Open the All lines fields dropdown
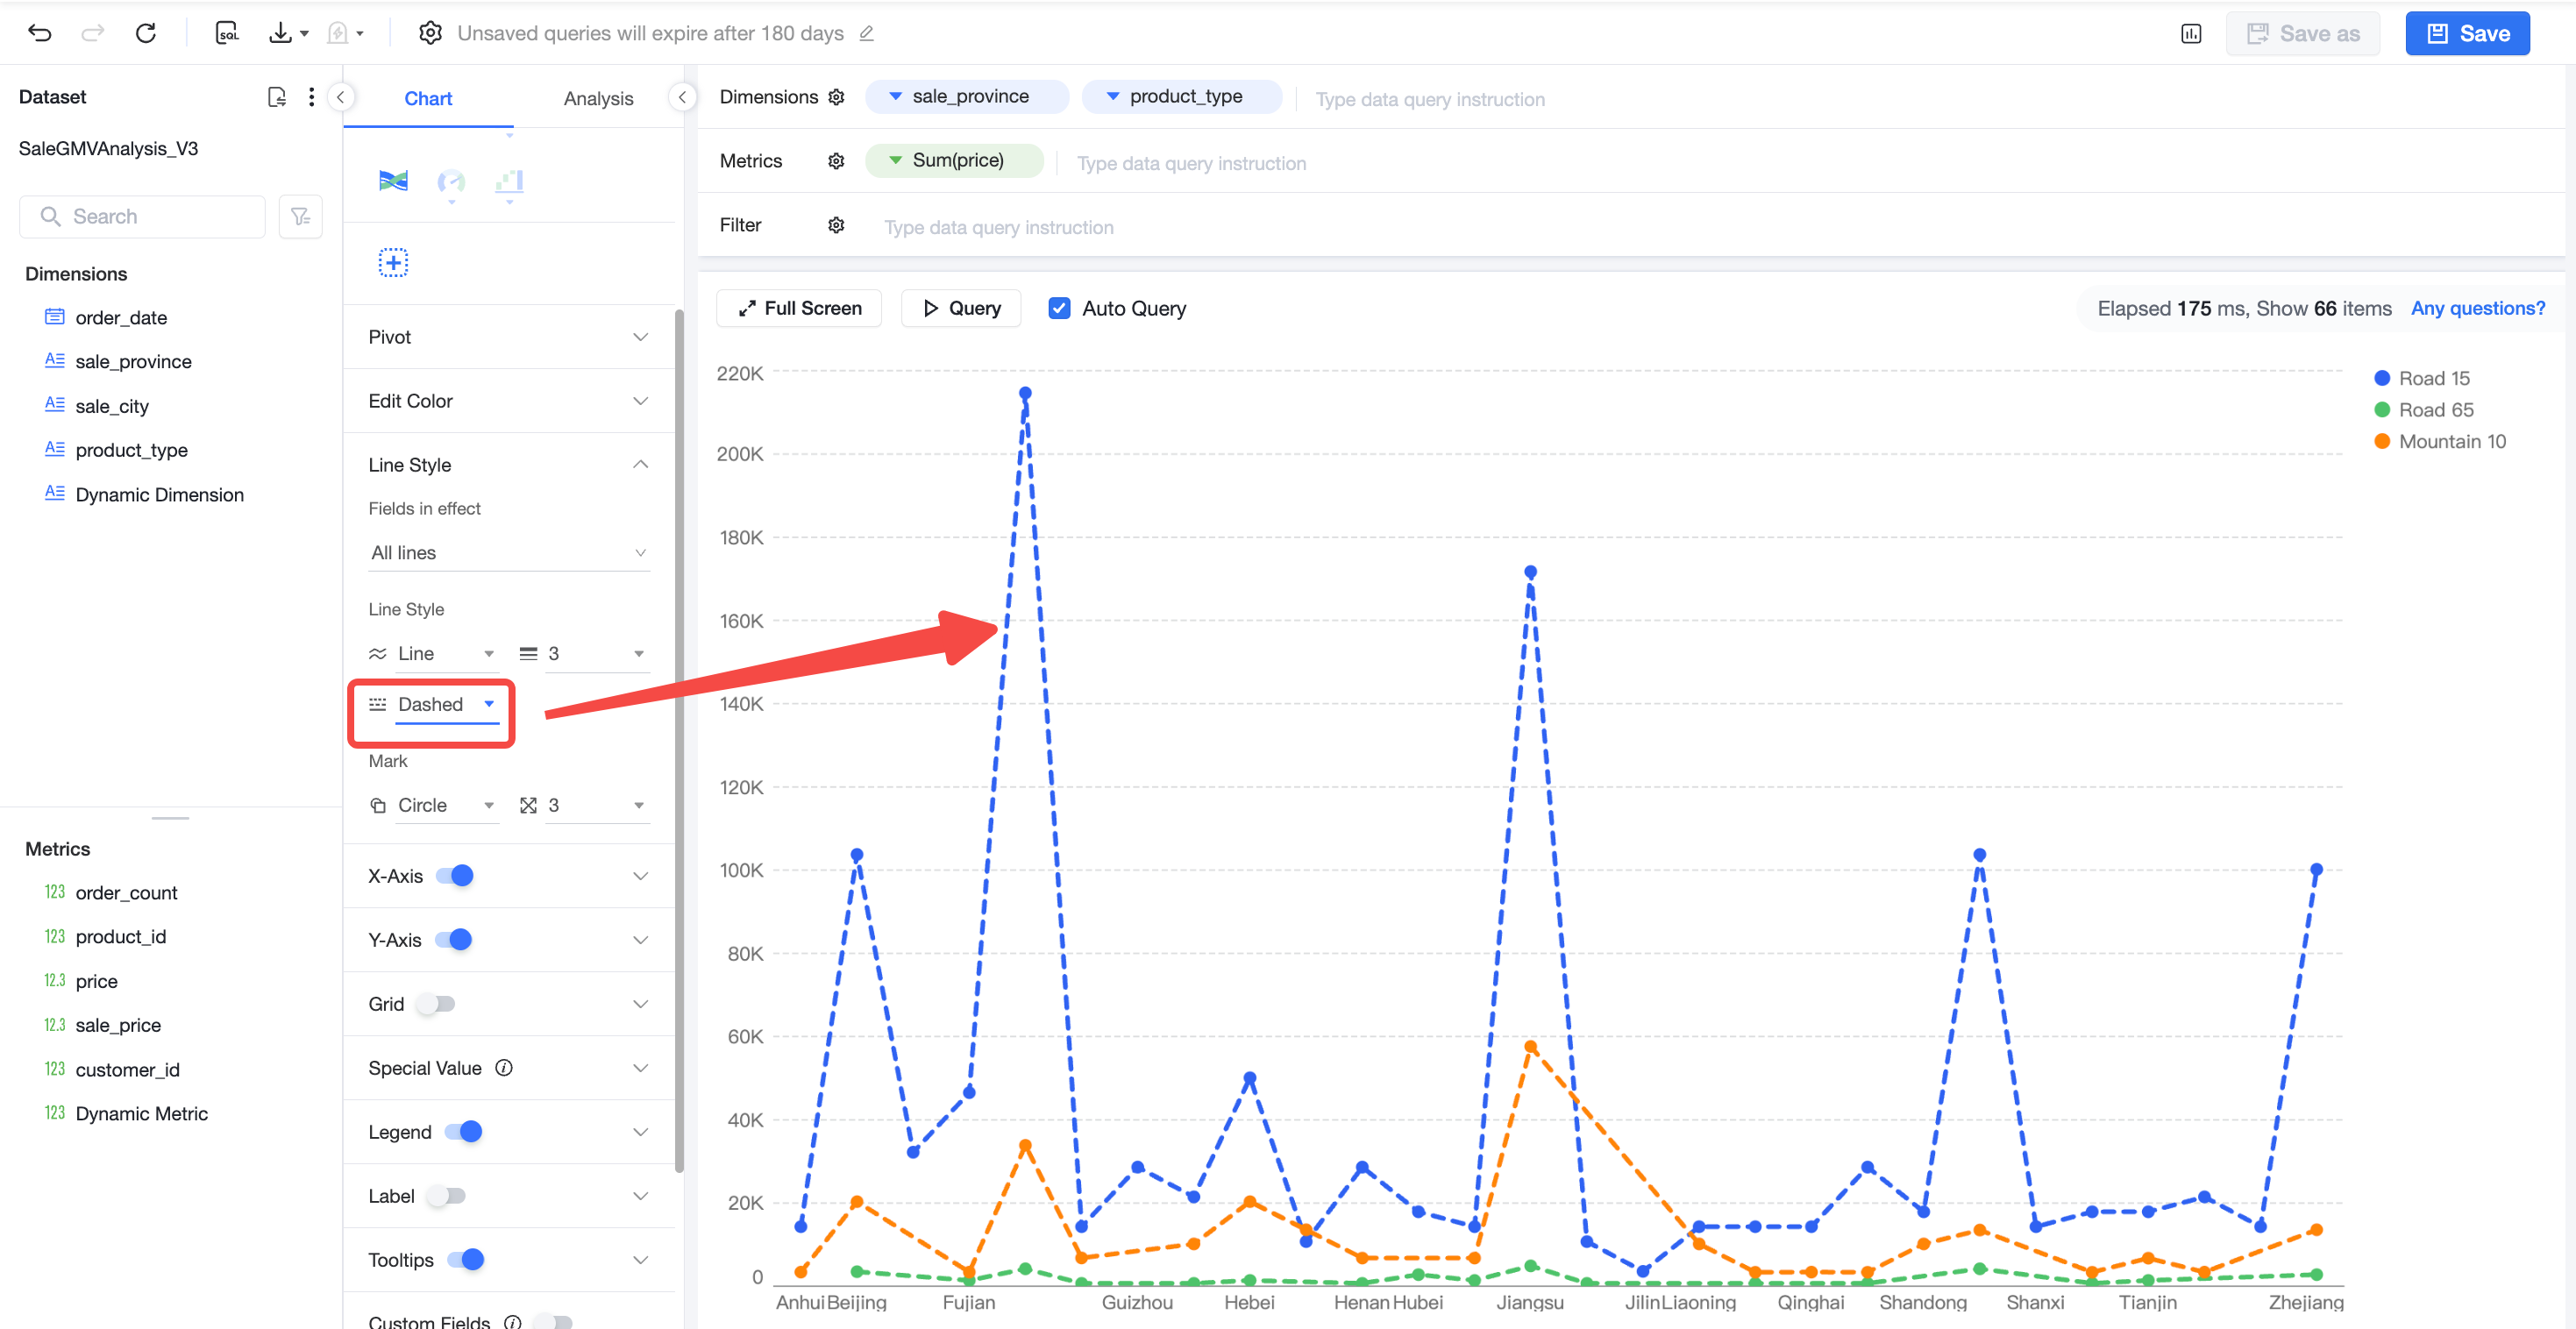The height and width of the screenshot is (1329, 2576). click(x=508, y=552)
